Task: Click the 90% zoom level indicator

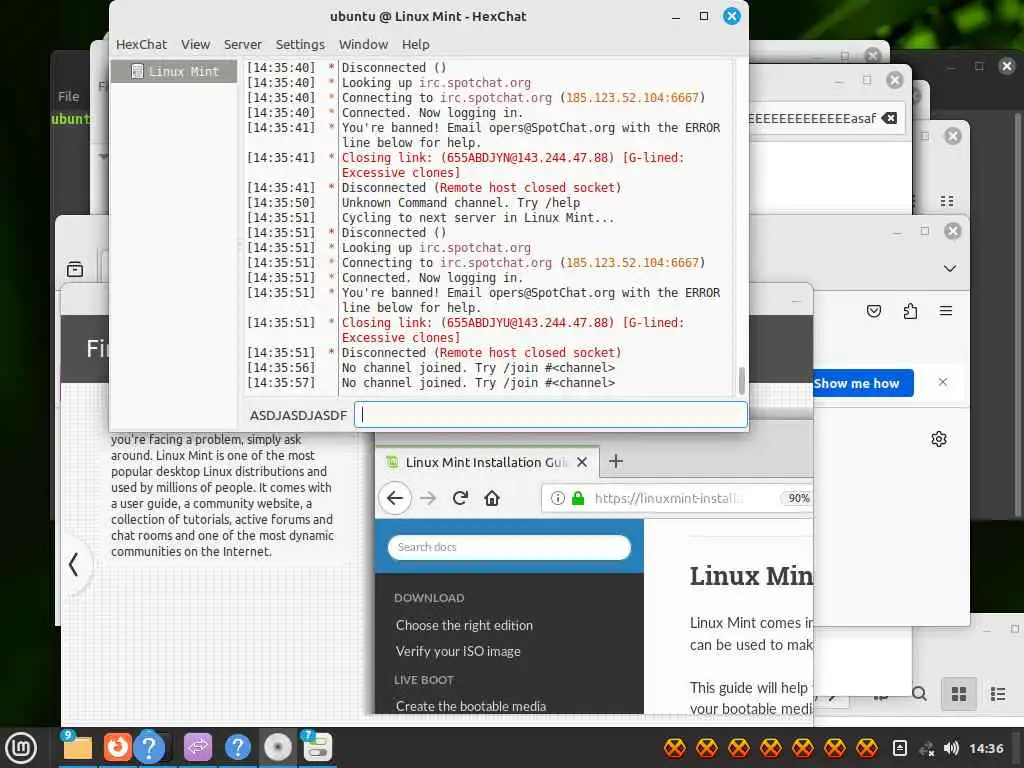Action: coord(797,498)
